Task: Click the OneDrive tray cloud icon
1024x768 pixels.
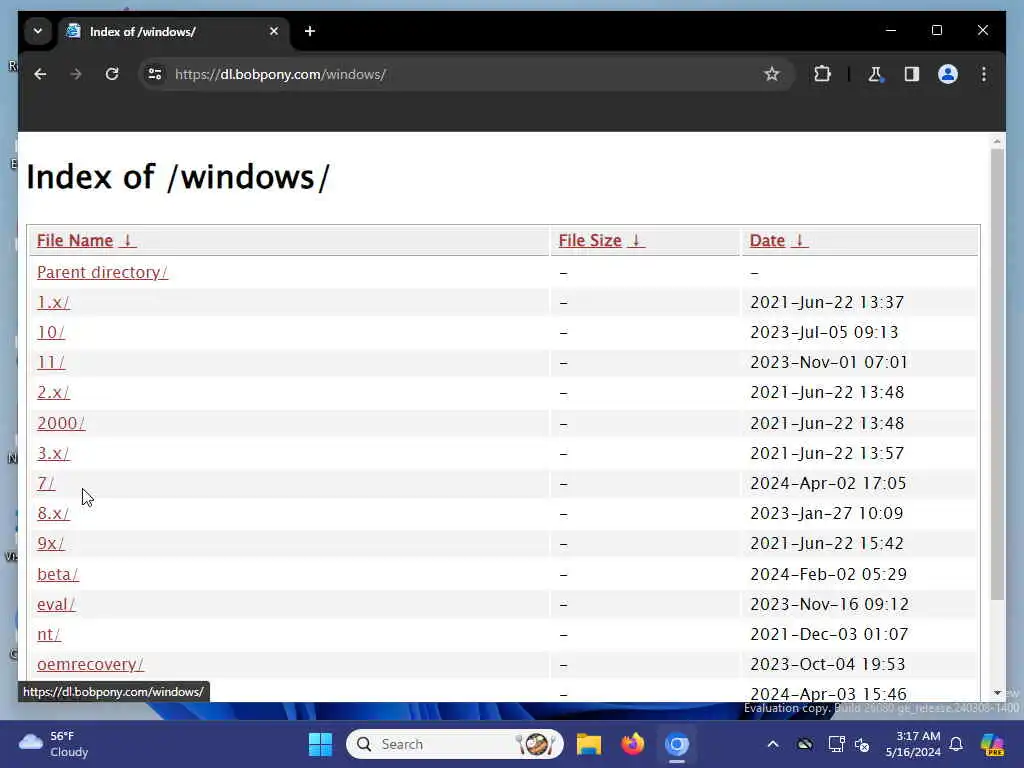Action: point(805,744)
